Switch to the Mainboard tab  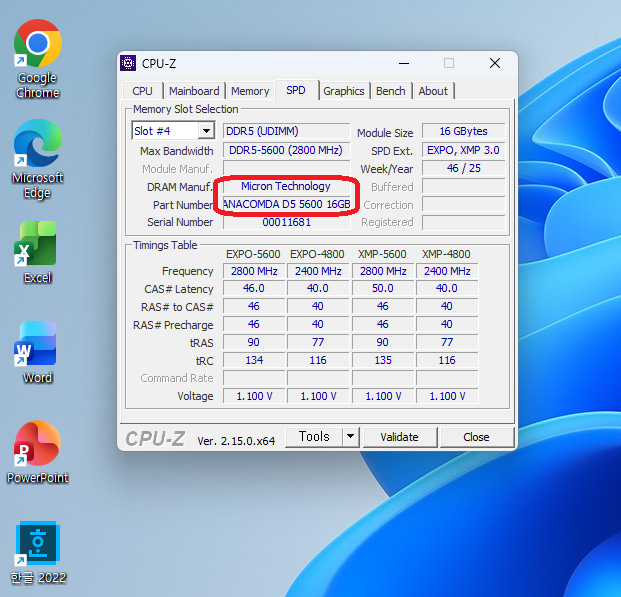click(194, 91)
